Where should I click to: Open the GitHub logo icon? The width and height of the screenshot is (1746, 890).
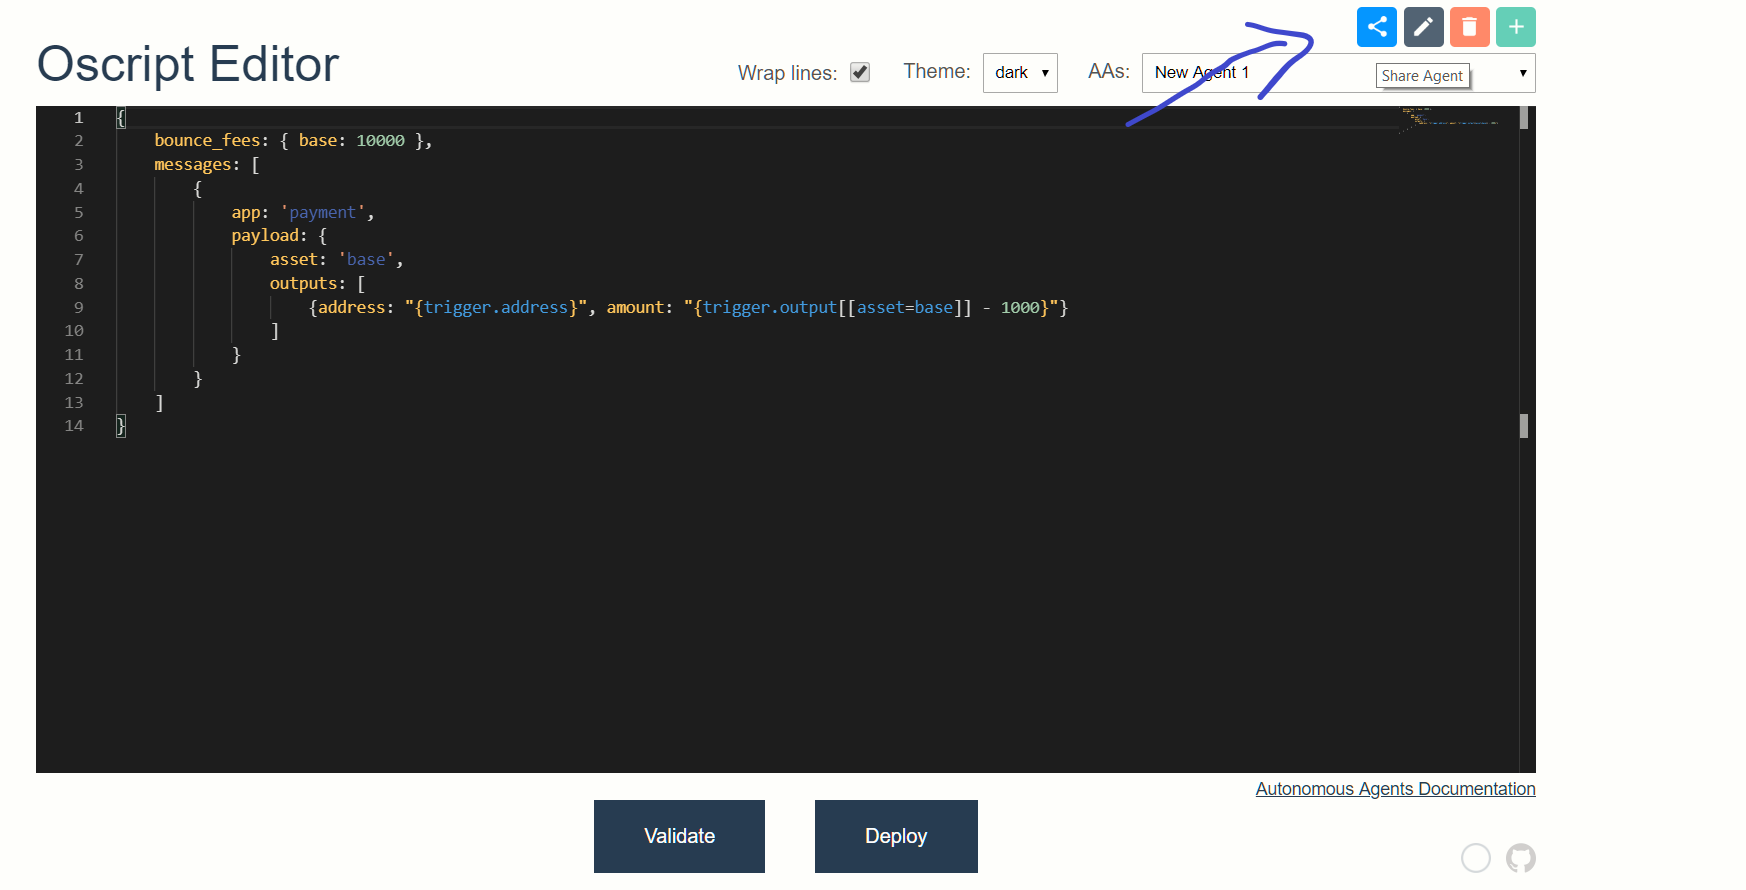(1521, 858)
